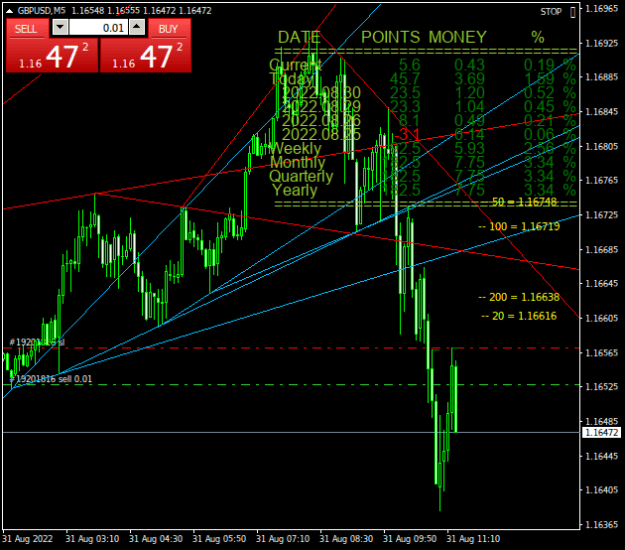Click the 31 Aug 2022 time label
625x550 pixels.
[28, 539]
